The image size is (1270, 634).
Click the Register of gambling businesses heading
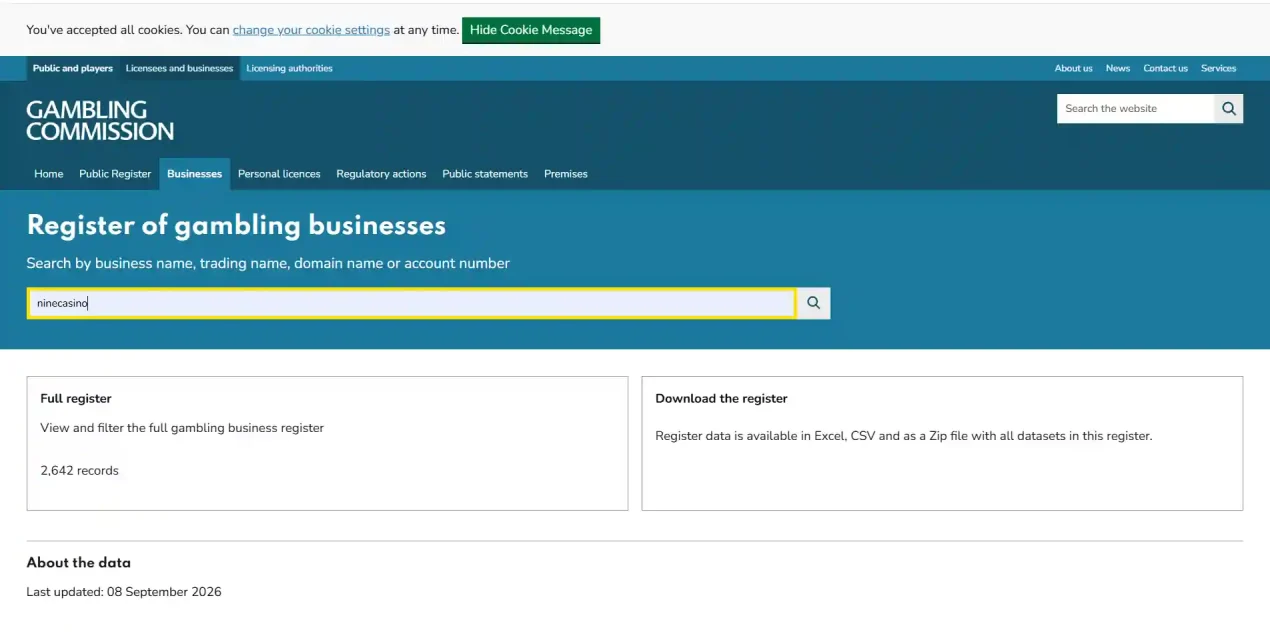tap(236, 226)
